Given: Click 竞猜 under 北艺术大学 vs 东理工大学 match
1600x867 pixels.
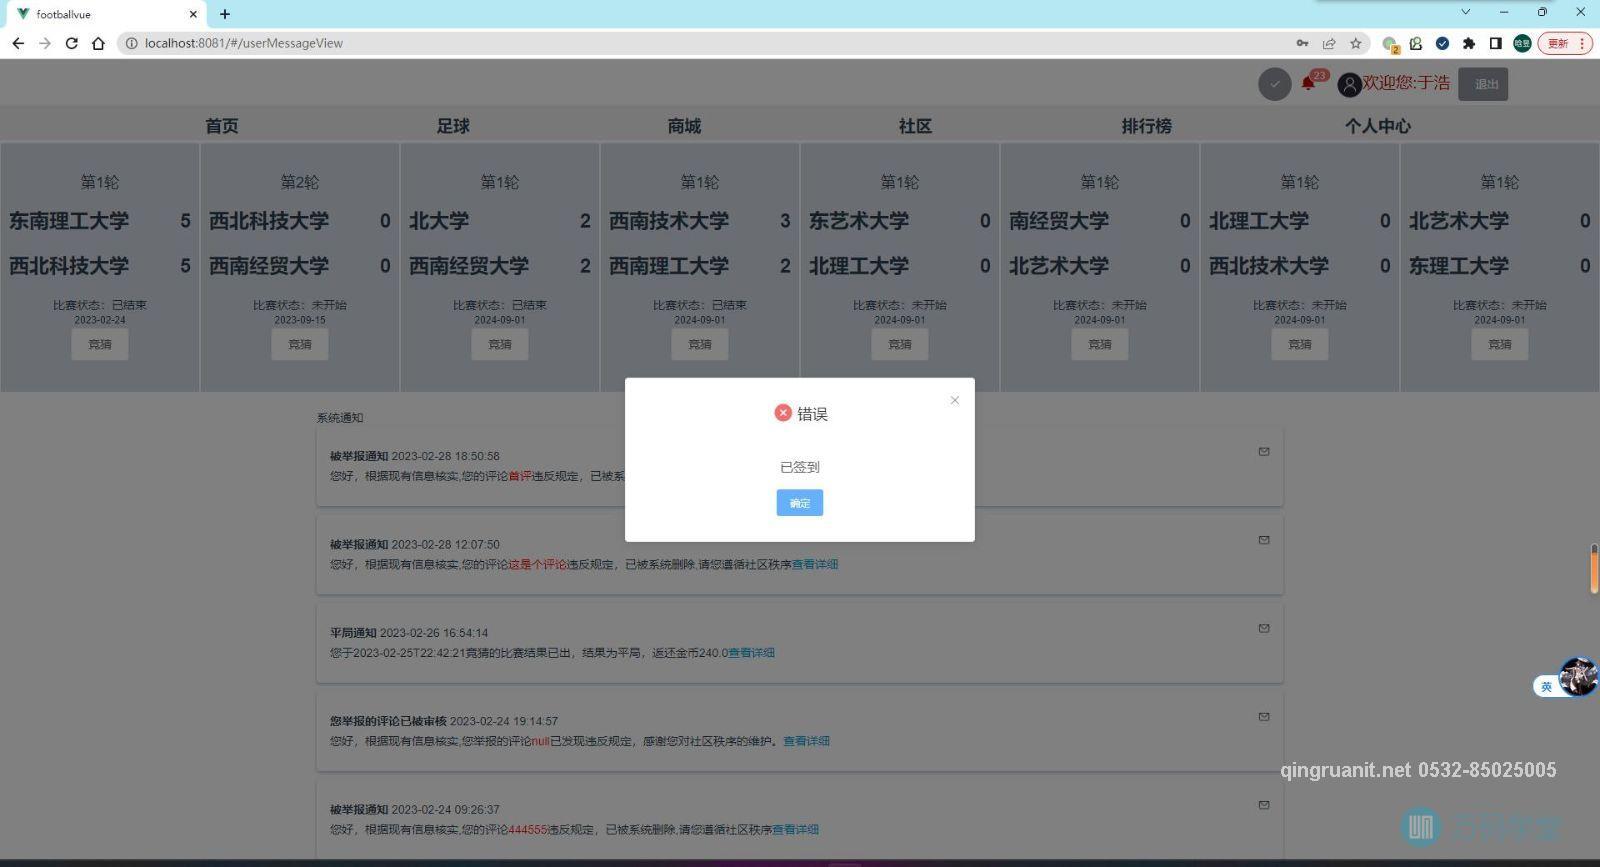Looking at the screenshot, I should 1500,344.
